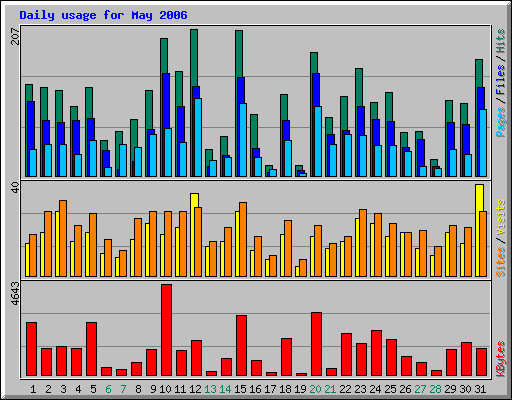Click day label '1' on the axis
Image resolution: width=512 pixels, height=400 pixels.
[x=33, y=389]
